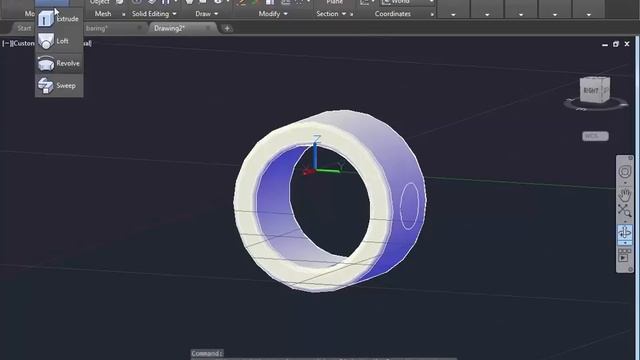Open the Section Plane tool
640x360 pixels.
point(334,2)
